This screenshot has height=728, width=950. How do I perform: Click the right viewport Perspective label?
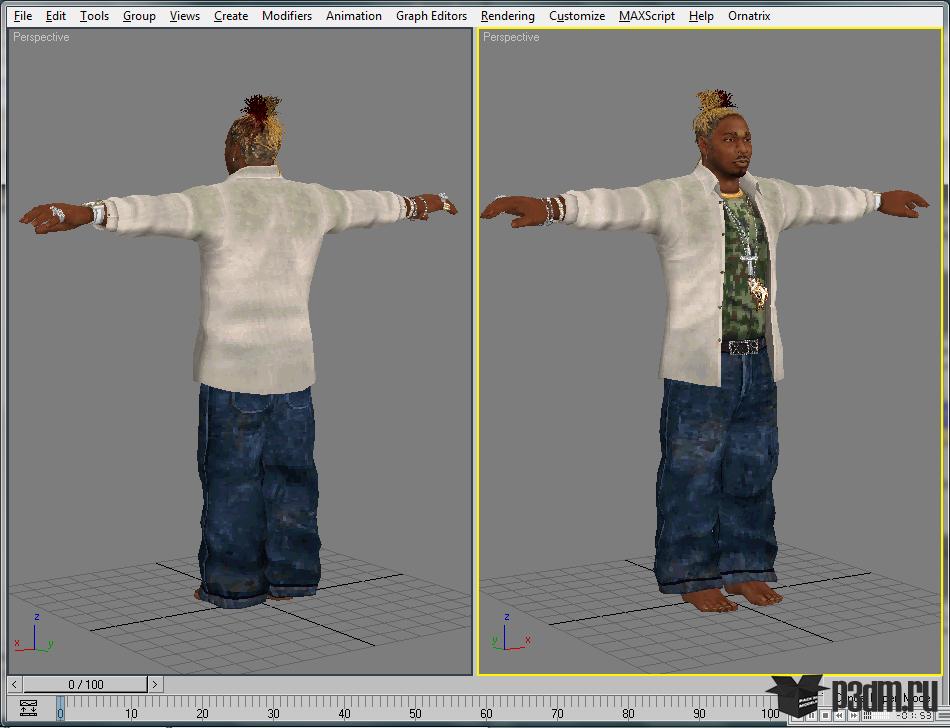tap(511, 37)
